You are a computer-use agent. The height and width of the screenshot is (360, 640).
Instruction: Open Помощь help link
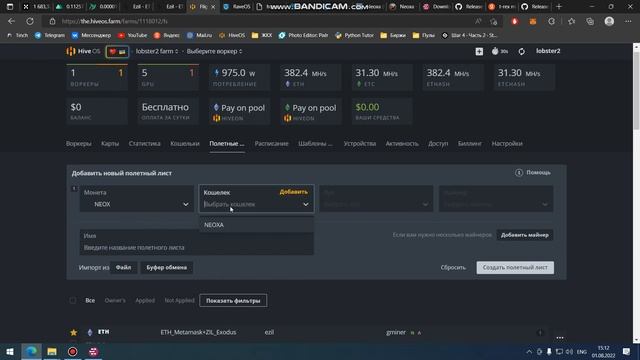[538, 173]
